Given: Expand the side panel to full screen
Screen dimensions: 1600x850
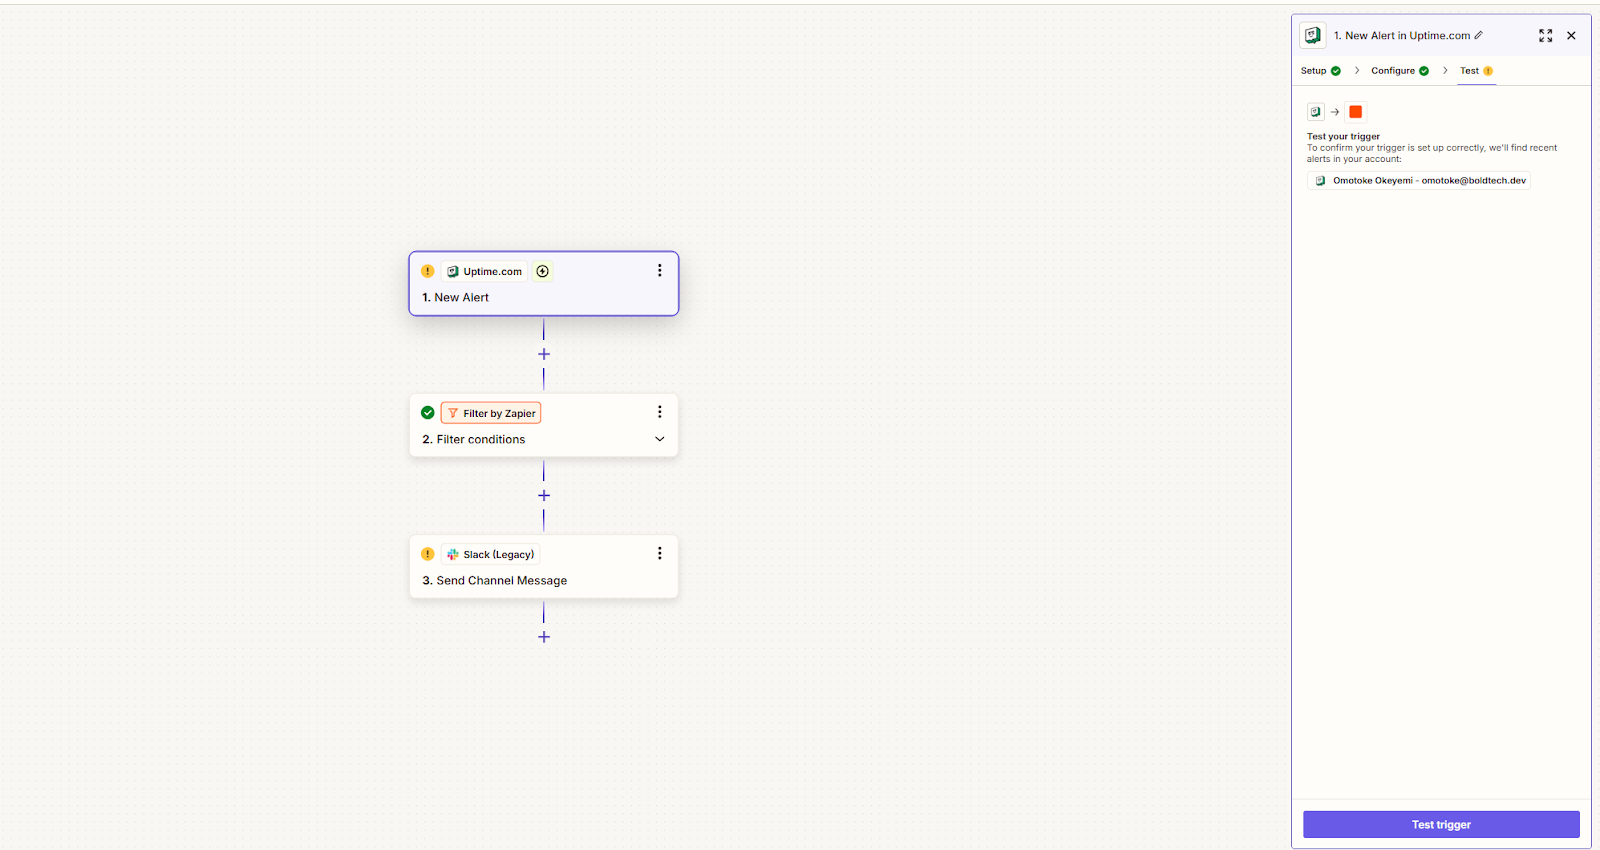Looking at the screenshot, I should [x=1545, y=36].
